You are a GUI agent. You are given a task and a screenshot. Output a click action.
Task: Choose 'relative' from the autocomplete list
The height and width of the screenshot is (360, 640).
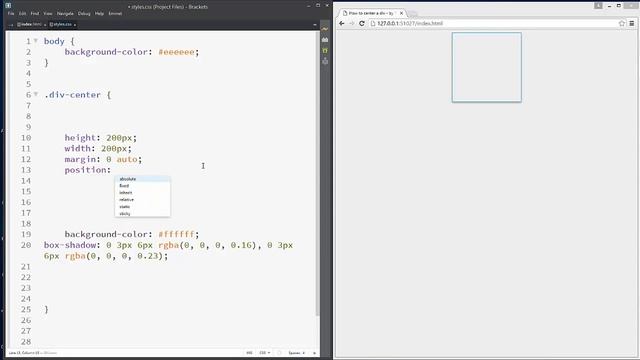click(142, 200)
